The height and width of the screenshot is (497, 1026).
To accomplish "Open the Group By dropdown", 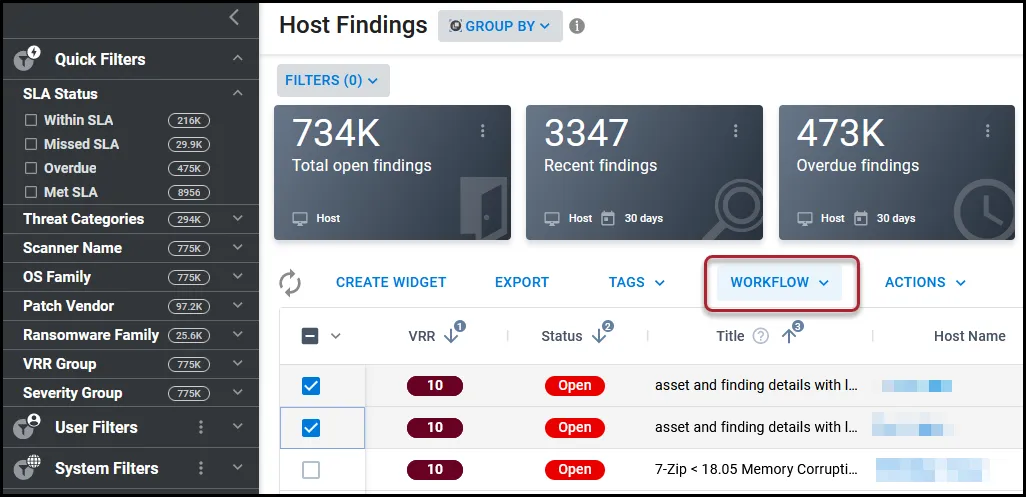I will click(500, 26).
